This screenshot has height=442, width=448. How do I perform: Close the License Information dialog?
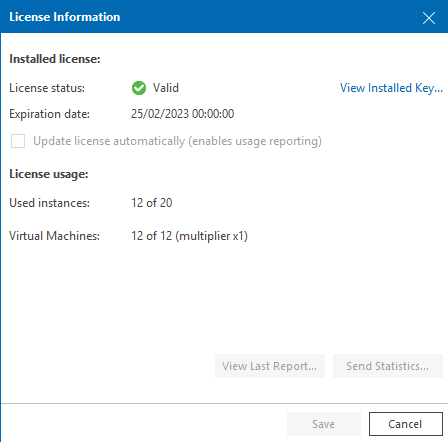point(429,18)
